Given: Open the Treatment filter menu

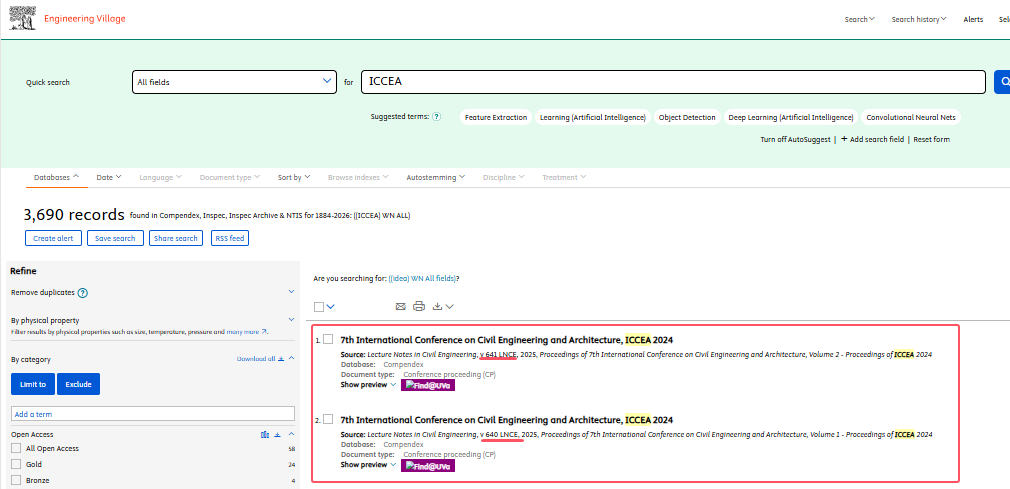Looking at the screenshot, I should (564, 177).
